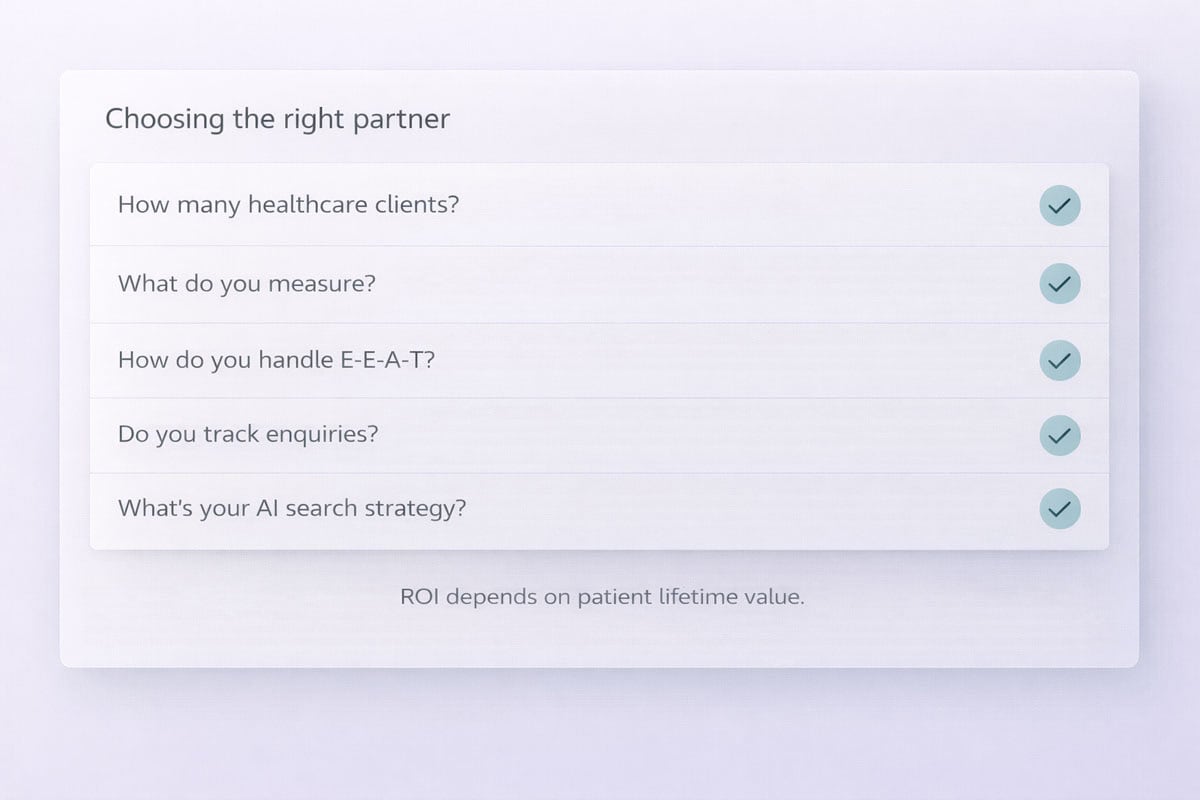Image resolution: width=1200 pixels, height=800 pixels.
Task: Click the check icon beside track enquiries
Action: [x=1059, y=435]
